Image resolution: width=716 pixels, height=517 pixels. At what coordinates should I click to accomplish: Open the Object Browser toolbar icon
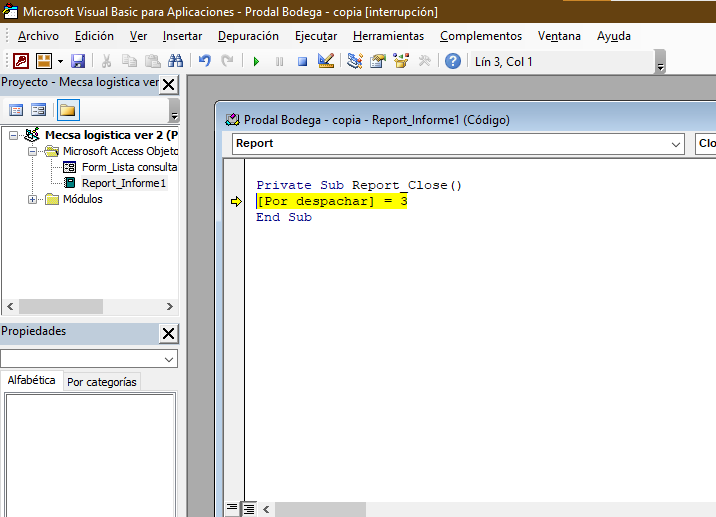(401, 61)
